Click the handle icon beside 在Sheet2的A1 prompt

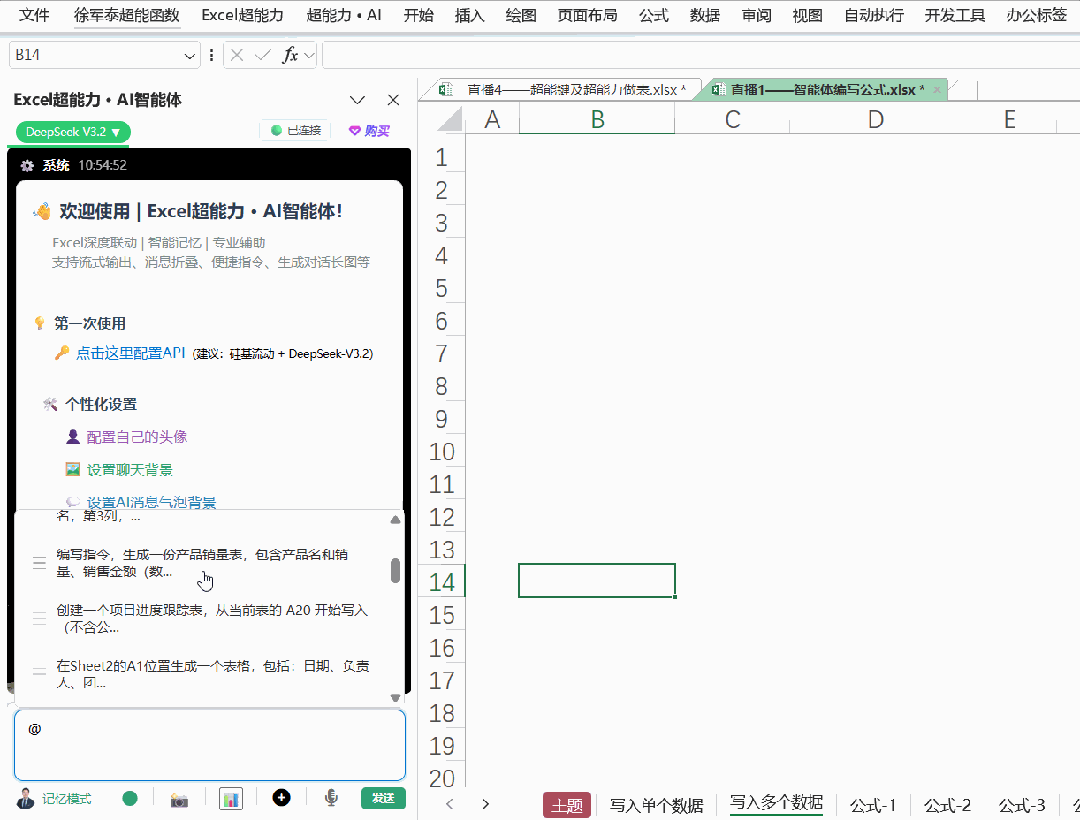coord(39,671)
